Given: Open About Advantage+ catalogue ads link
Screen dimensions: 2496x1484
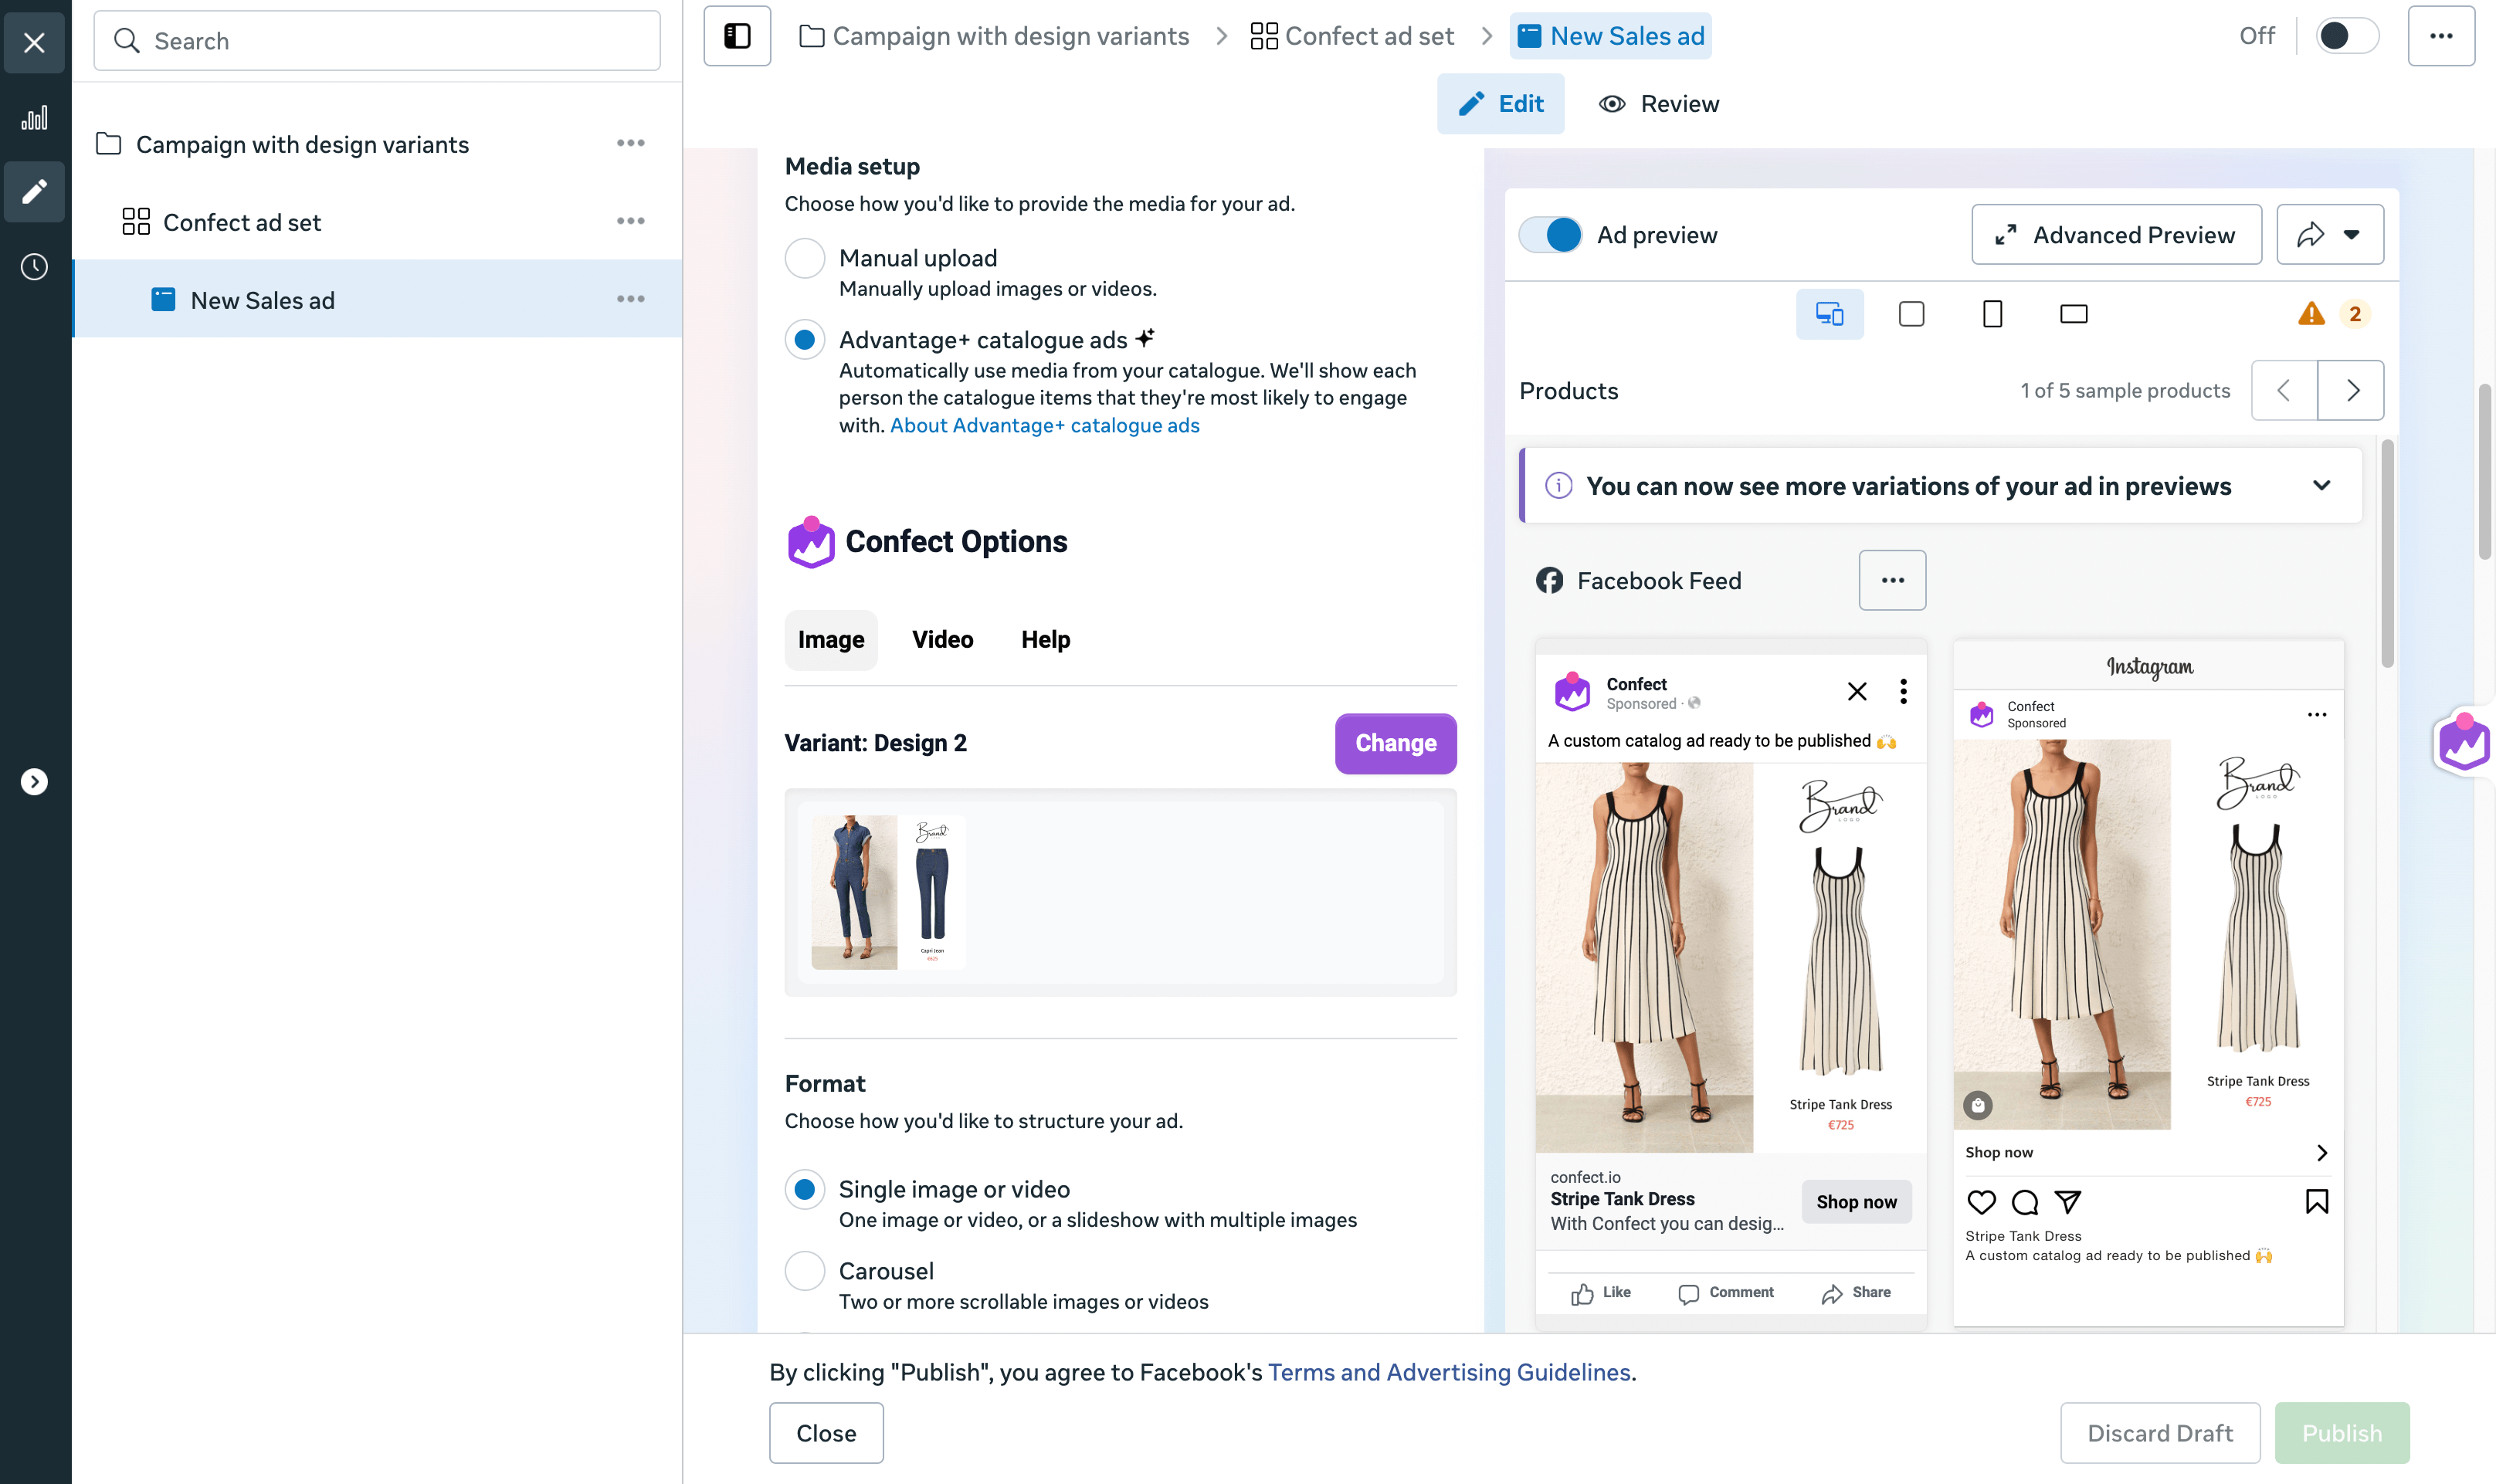Looking at the screenshot, I should (1044, 425).
